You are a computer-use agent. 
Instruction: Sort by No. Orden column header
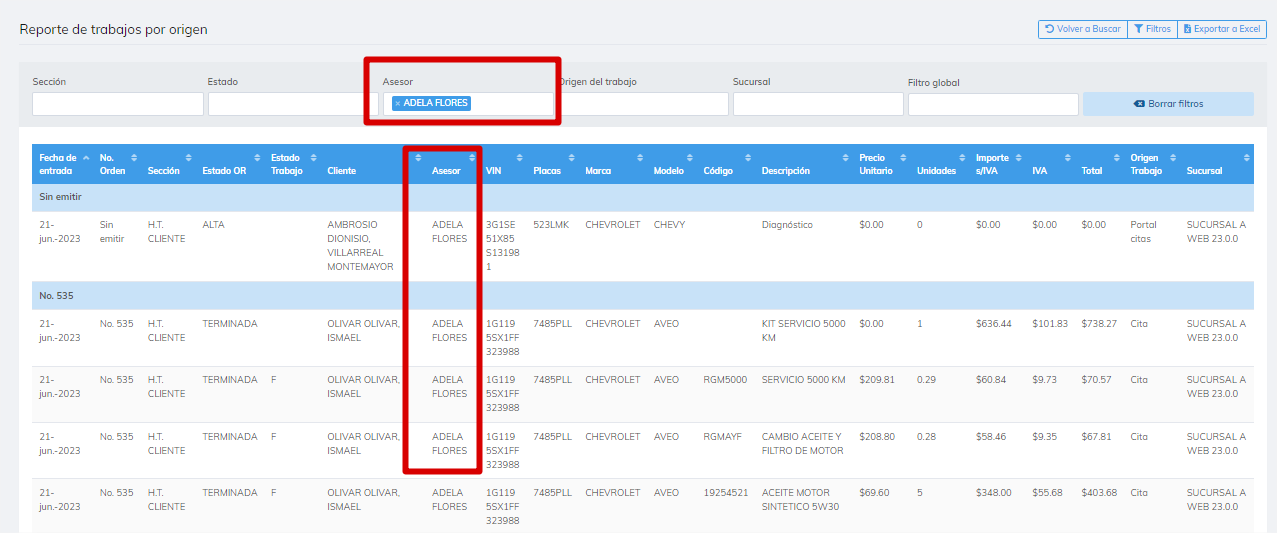click(x=118, y=164)
